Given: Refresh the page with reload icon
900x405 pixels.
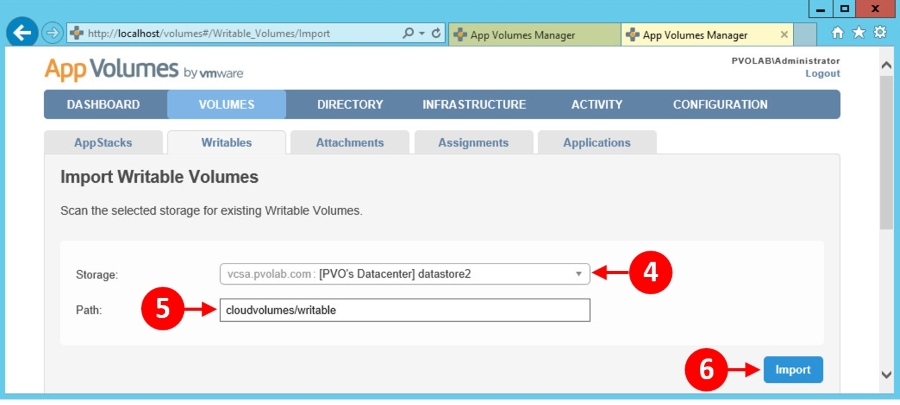Looking at the screenshot, I should [x=436, y=33].
